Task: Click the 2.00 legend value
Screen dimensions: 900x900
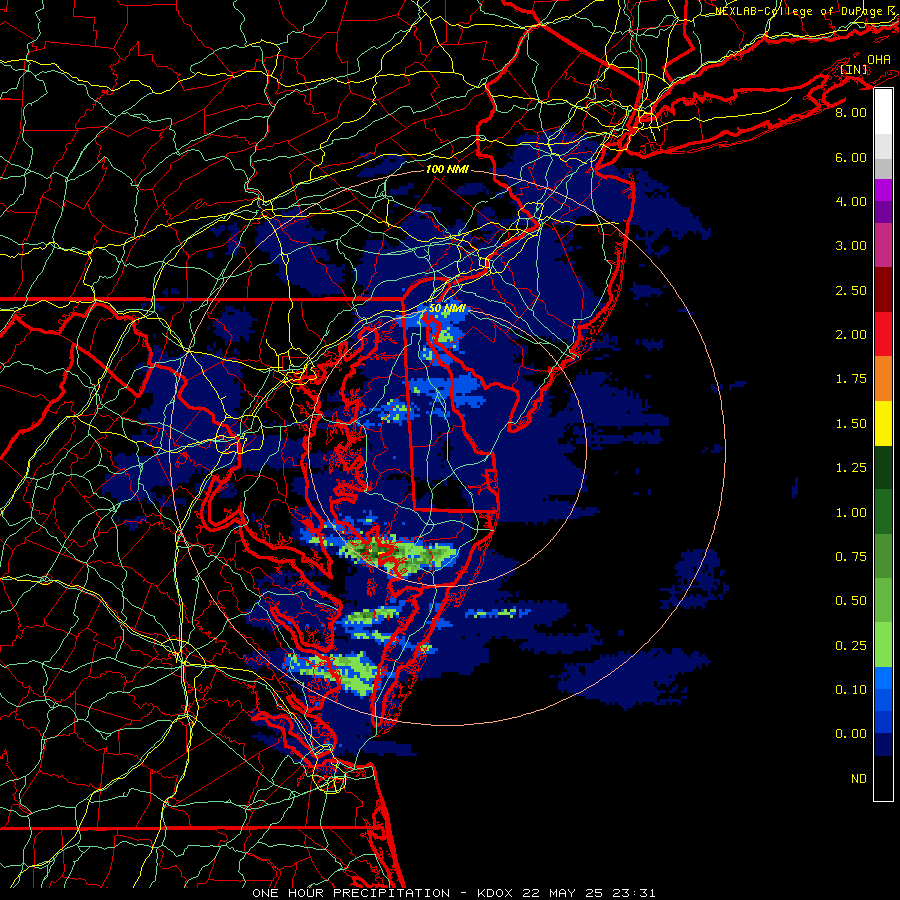Action: coord(851,335)
